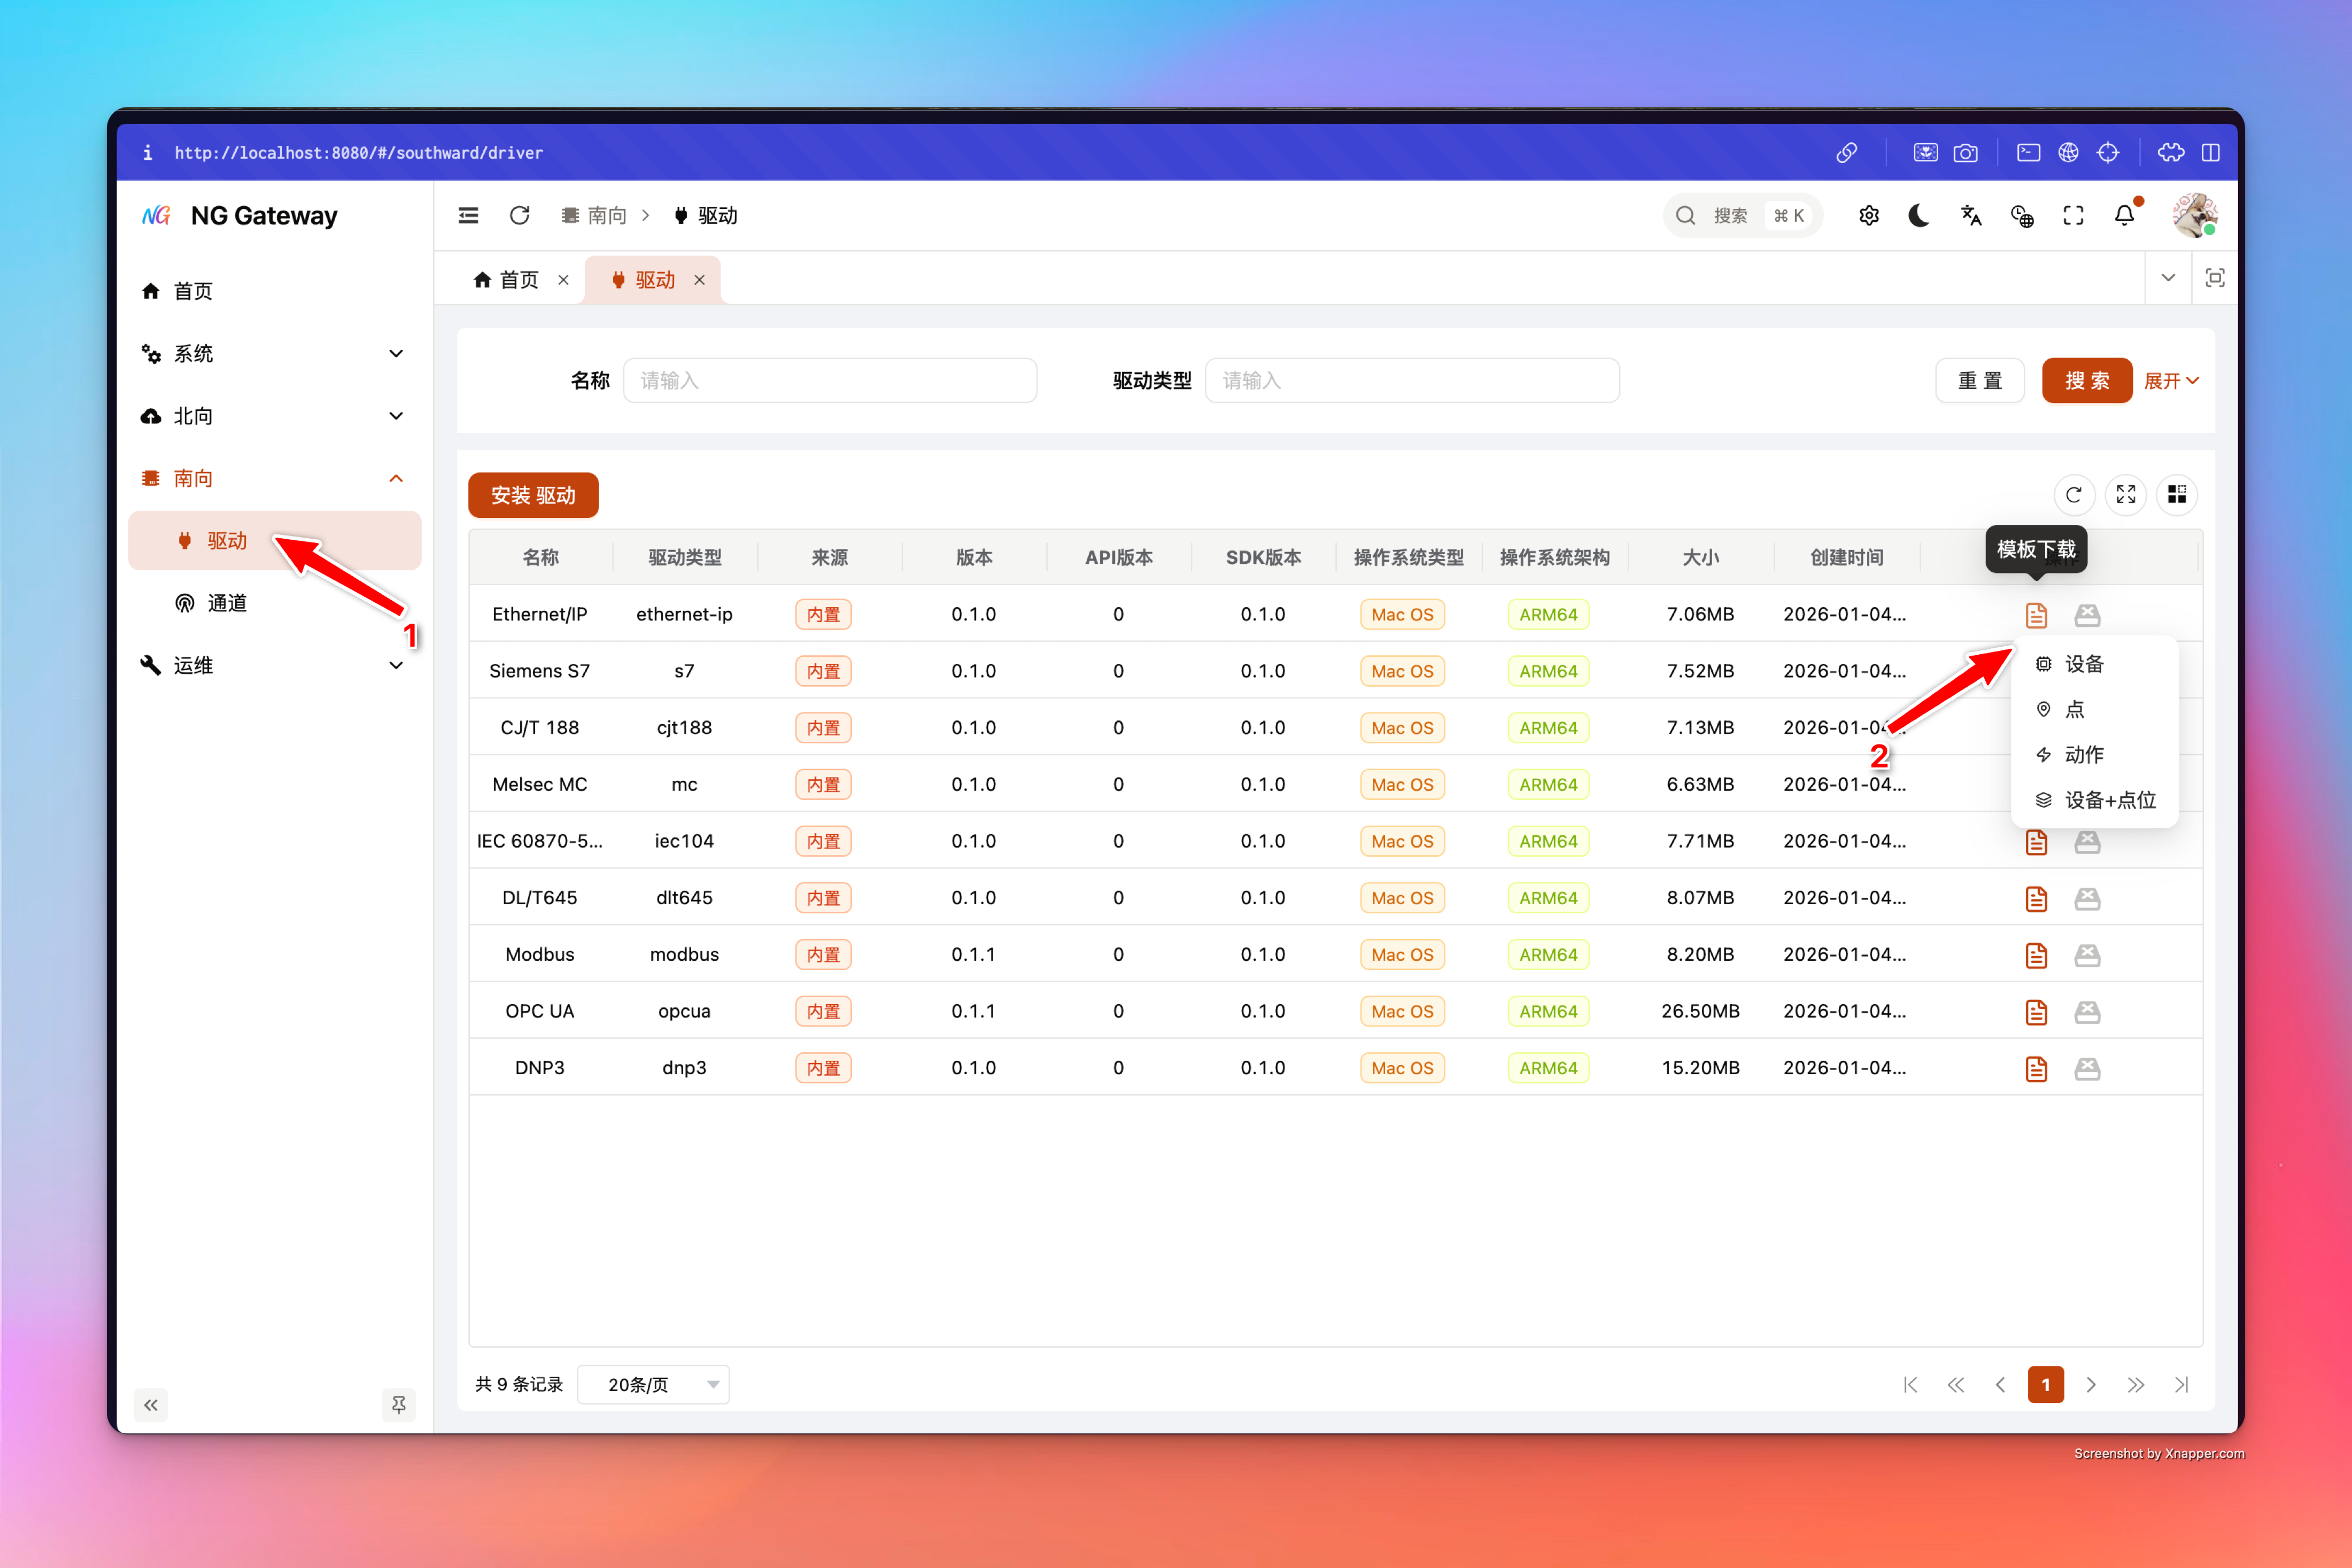Enter fullscreen via header icon
Image resolution: width=2352 pixels, height=1568 pixels.
(x=2073, y=215)
